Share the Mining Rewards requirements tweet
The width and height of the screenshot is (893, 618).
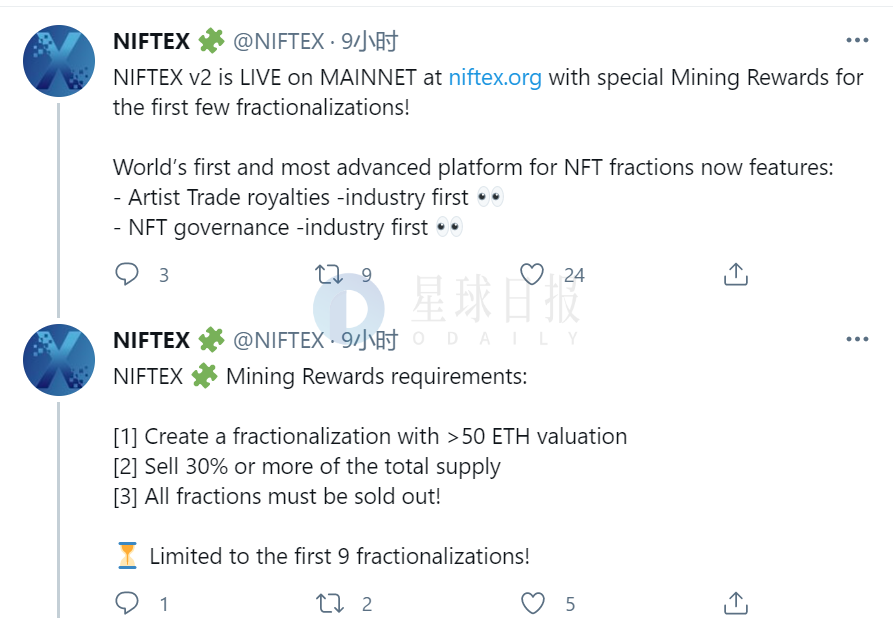tap(735, 603)
